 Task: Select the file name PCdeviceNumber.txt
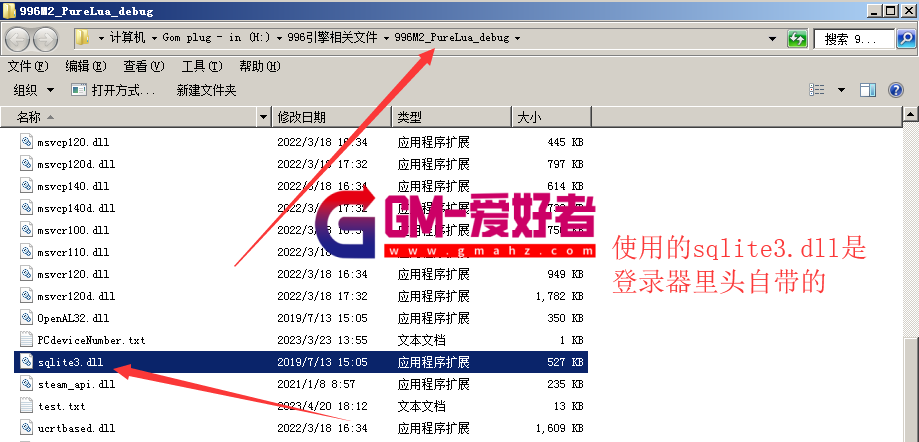91,340
